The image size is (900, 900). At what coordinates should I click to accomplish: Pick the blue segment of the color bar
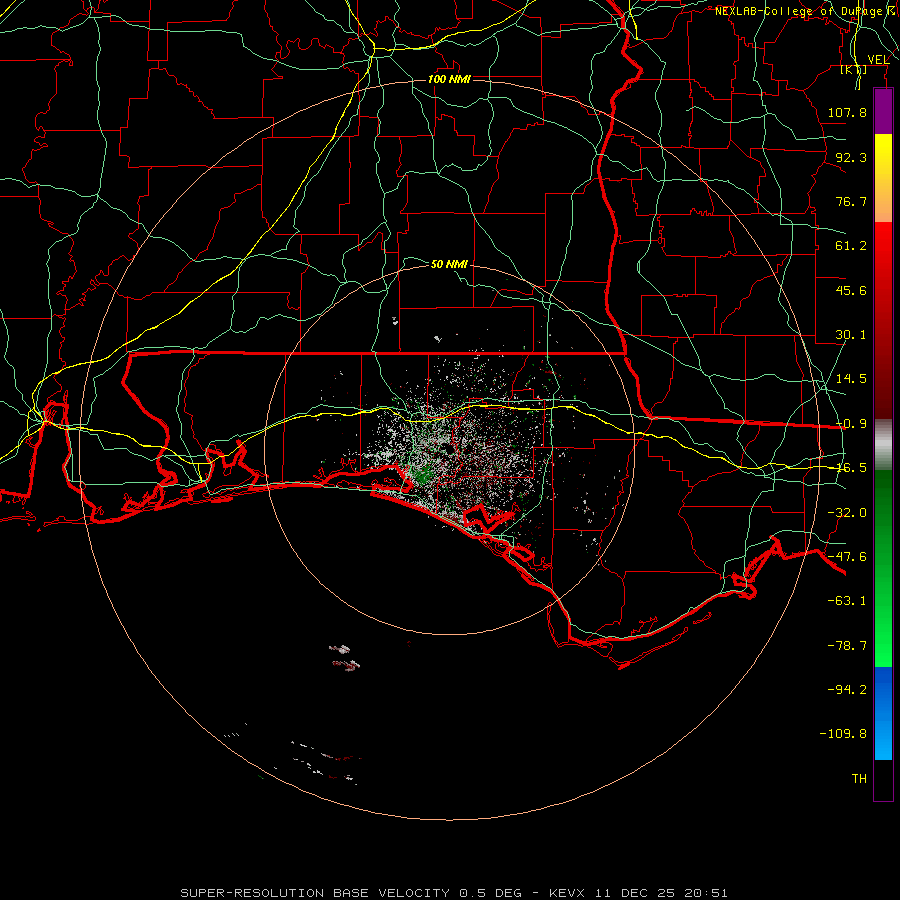coord(883,713)
